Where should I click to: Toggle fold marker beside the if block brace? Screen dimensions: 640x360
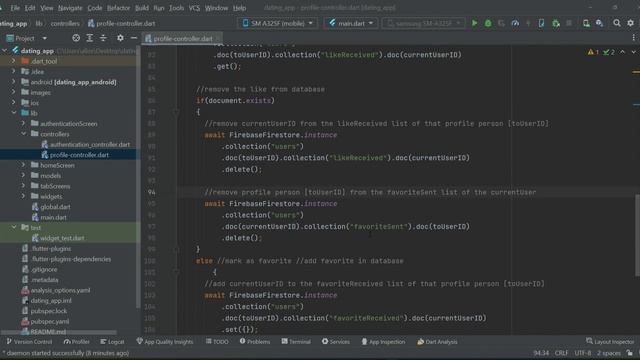176,112
